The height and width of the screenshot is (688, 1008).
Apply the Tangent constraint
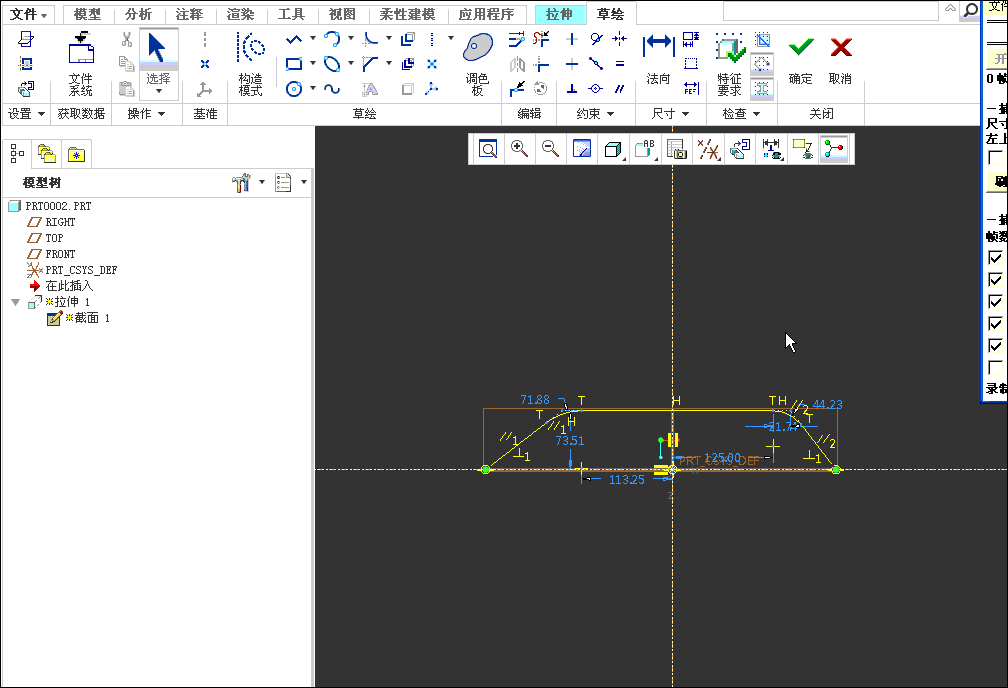click(596, 39)
